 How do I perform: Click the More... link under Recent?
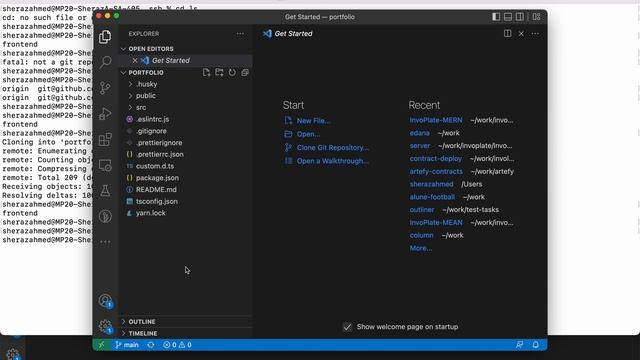pos(420,248)
